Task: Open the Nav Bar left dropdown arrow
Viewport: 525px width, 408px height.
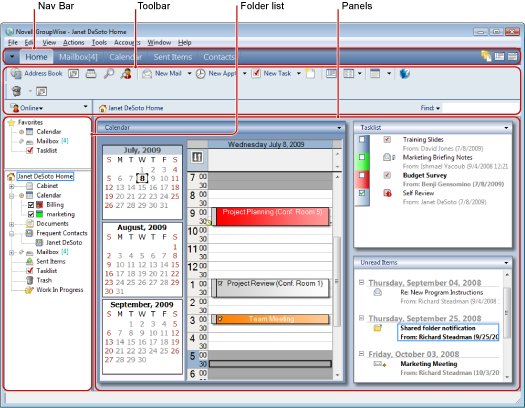Action: point(12,57)
